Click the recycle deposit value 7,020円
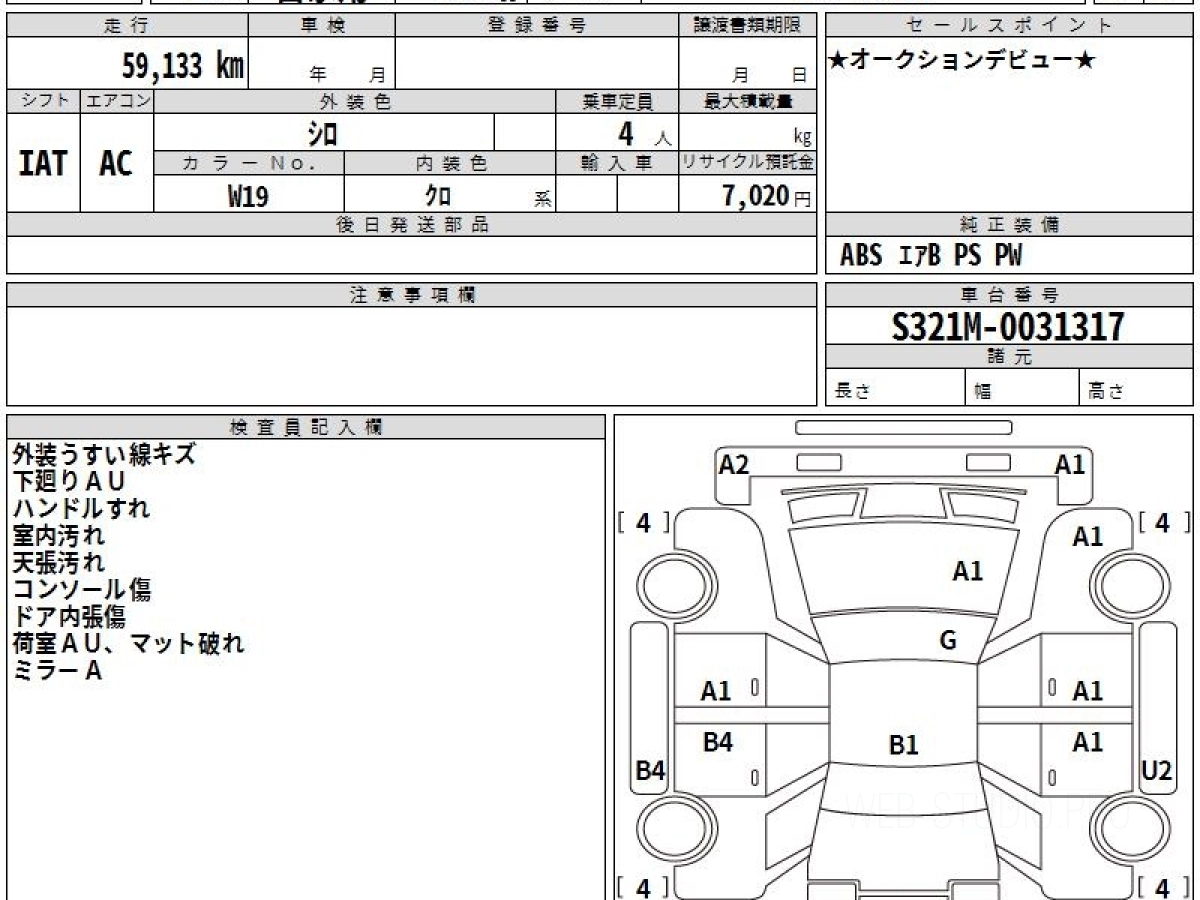 767,196
